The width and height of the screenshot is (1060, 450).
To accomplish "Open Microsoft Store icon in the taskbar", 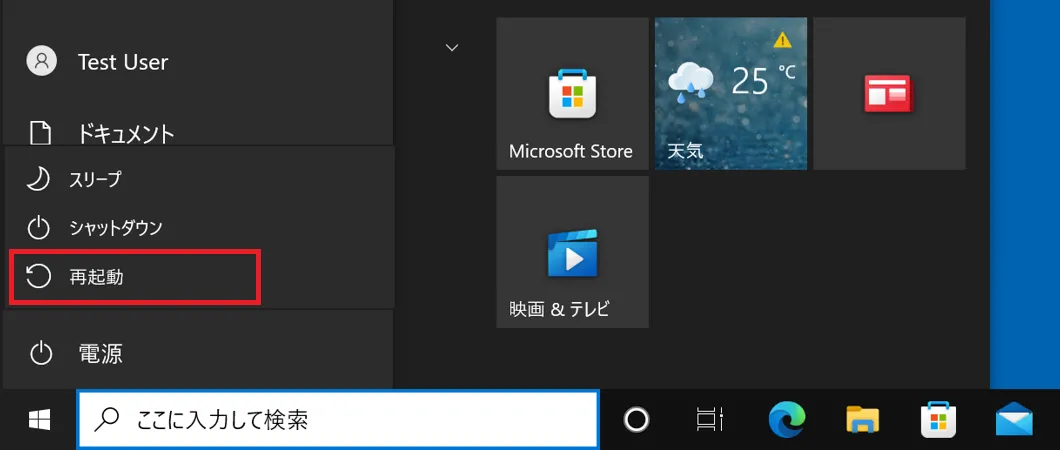I will point(938,420).
